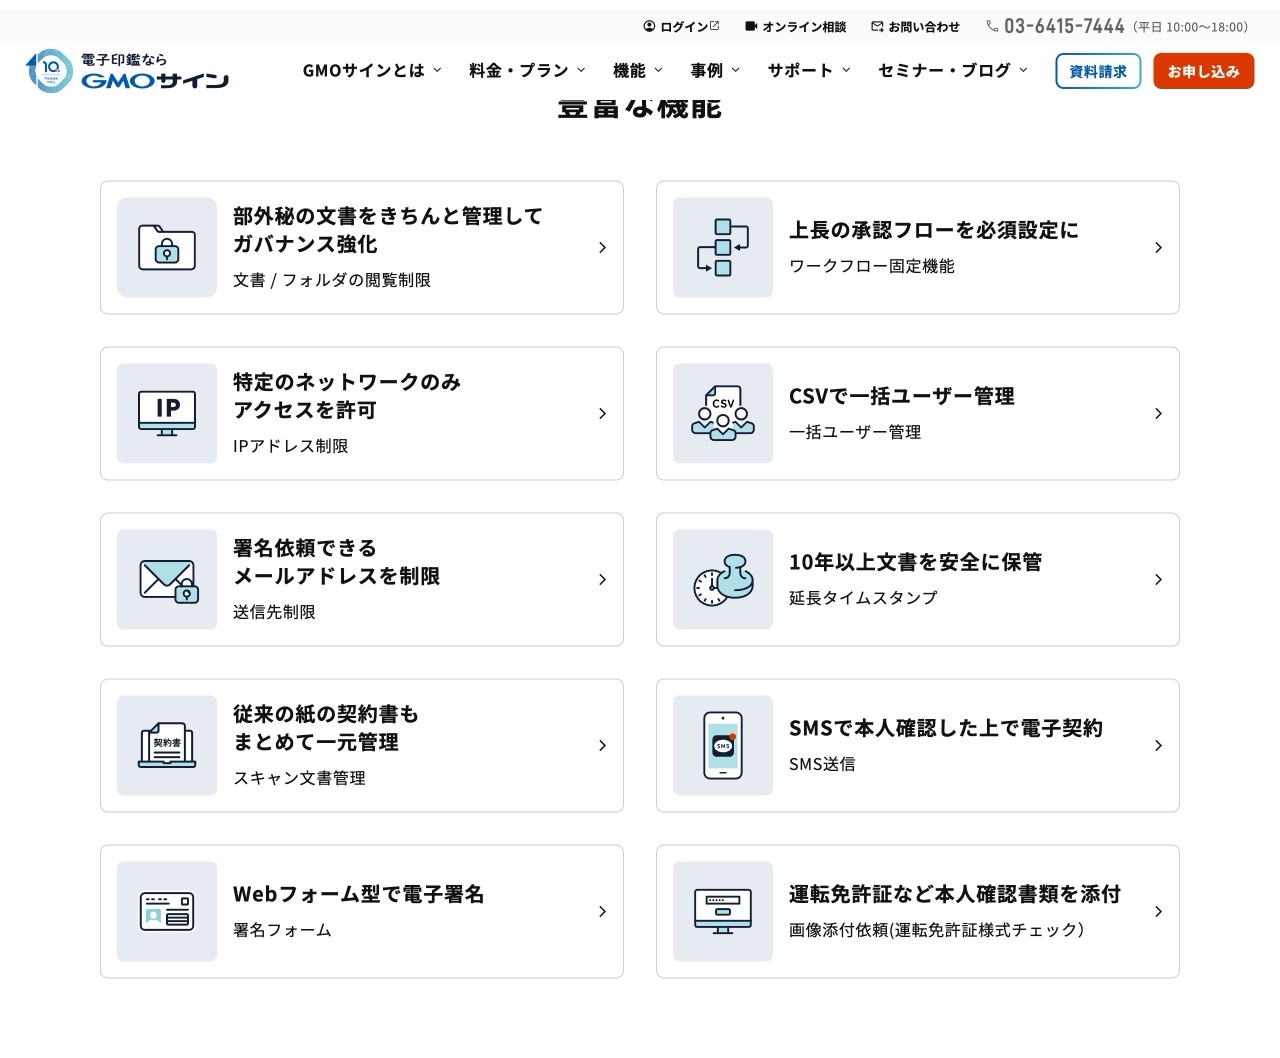Open the サポート menu item
Screen dimensions: 1280x1058
(x=808, y=70)
